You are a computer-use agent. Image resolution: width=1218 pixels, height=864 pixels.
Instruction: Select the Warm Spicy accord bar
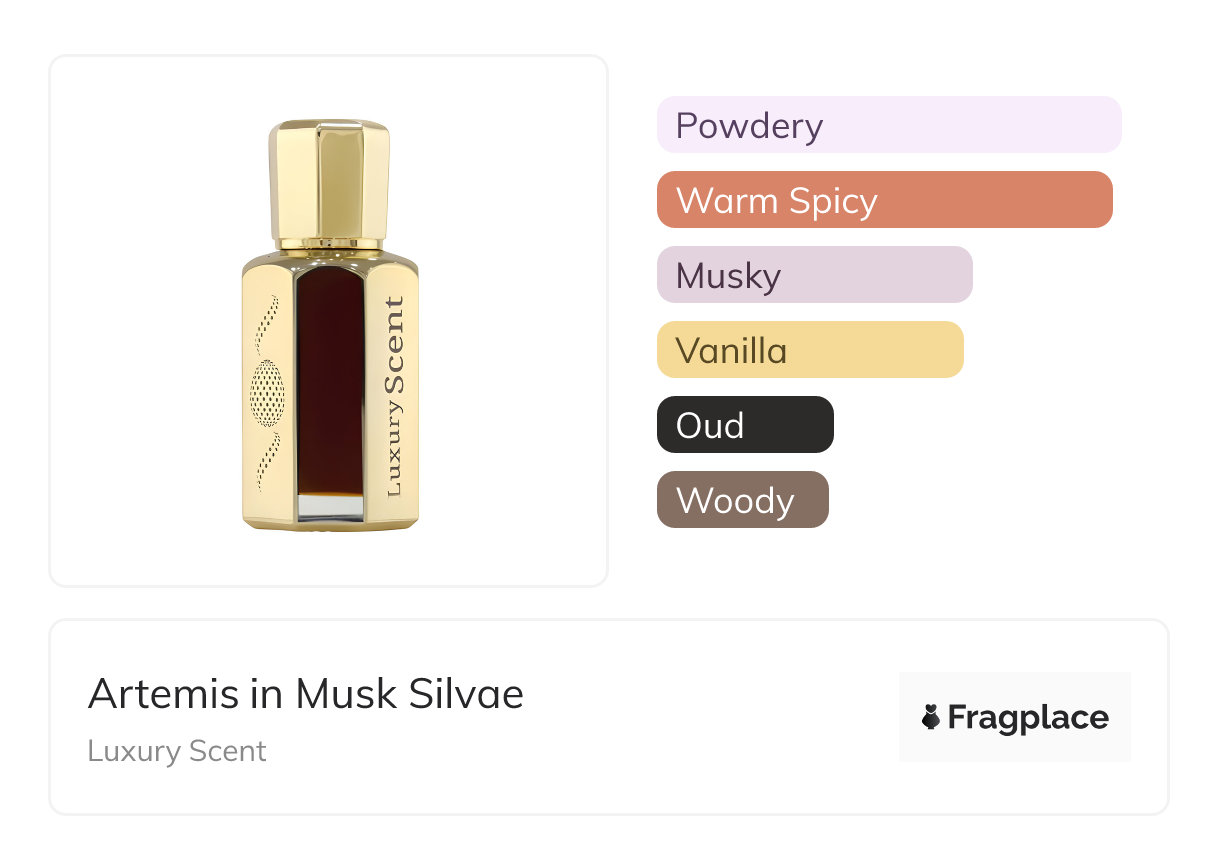click(884, 200)
